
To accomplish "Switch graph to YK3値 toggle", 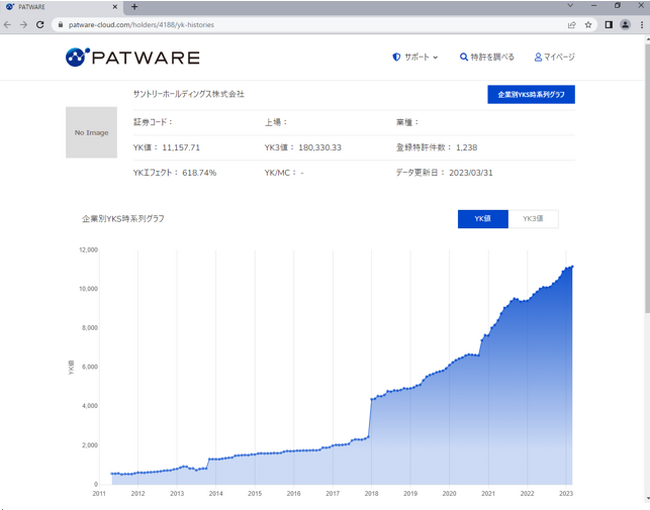I will pos(532,219).
